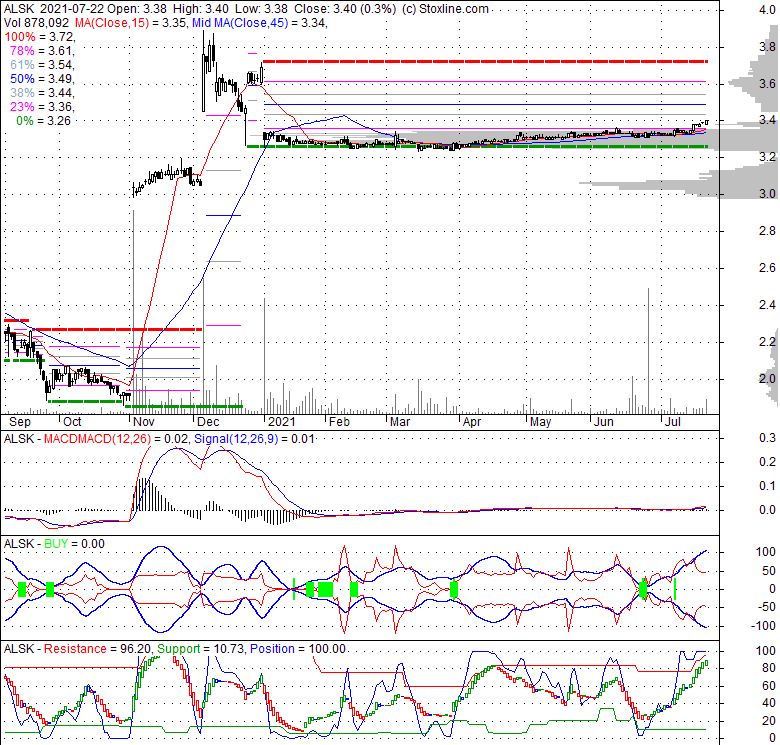Click the '(c) Stoxline.com' credit text

point(445,8)
